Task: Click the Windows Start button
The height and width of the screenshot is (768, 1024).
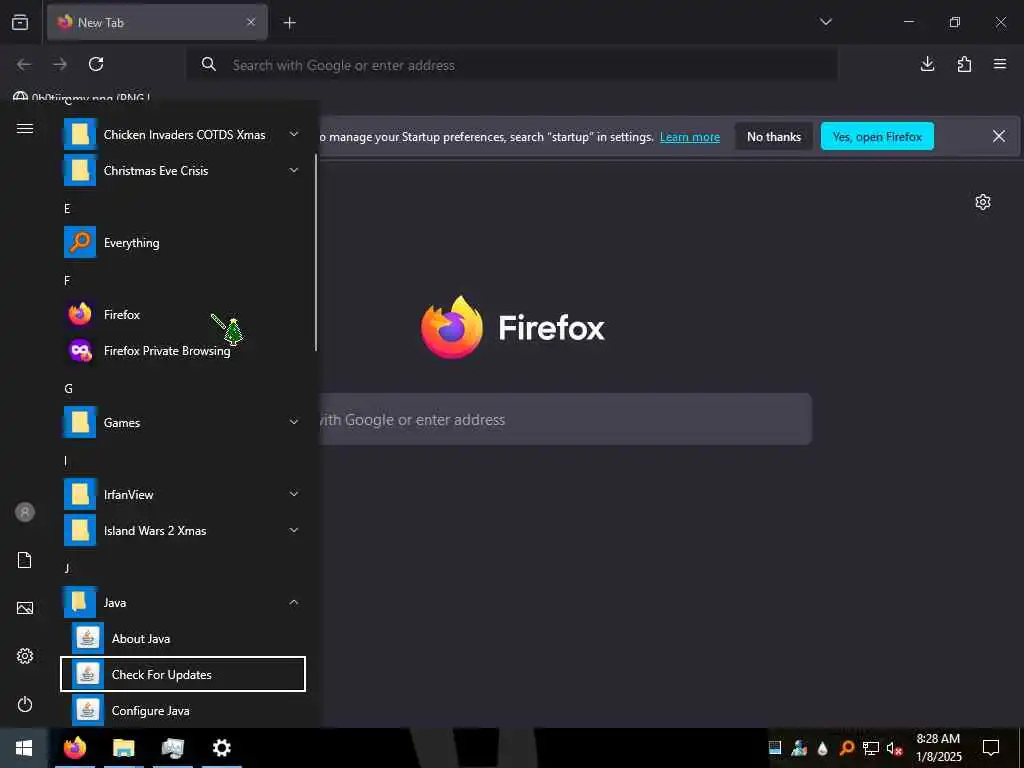Action: point(24,748)
